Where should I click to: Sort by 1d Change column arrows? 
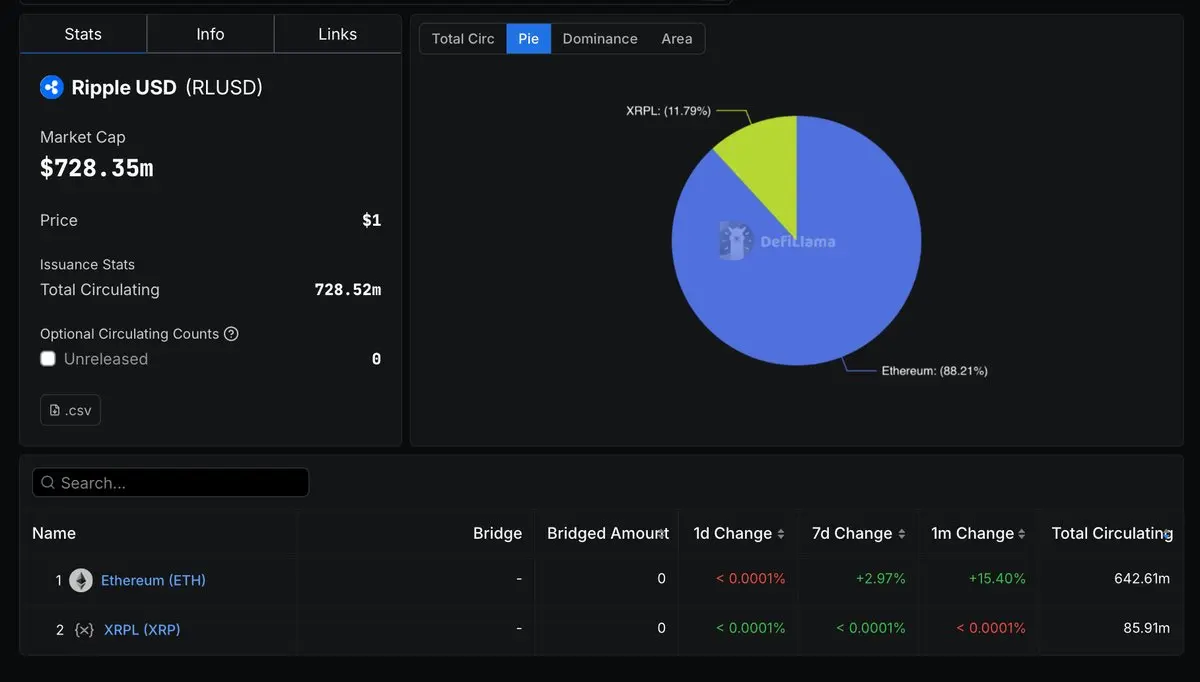(x=781, y=534)
